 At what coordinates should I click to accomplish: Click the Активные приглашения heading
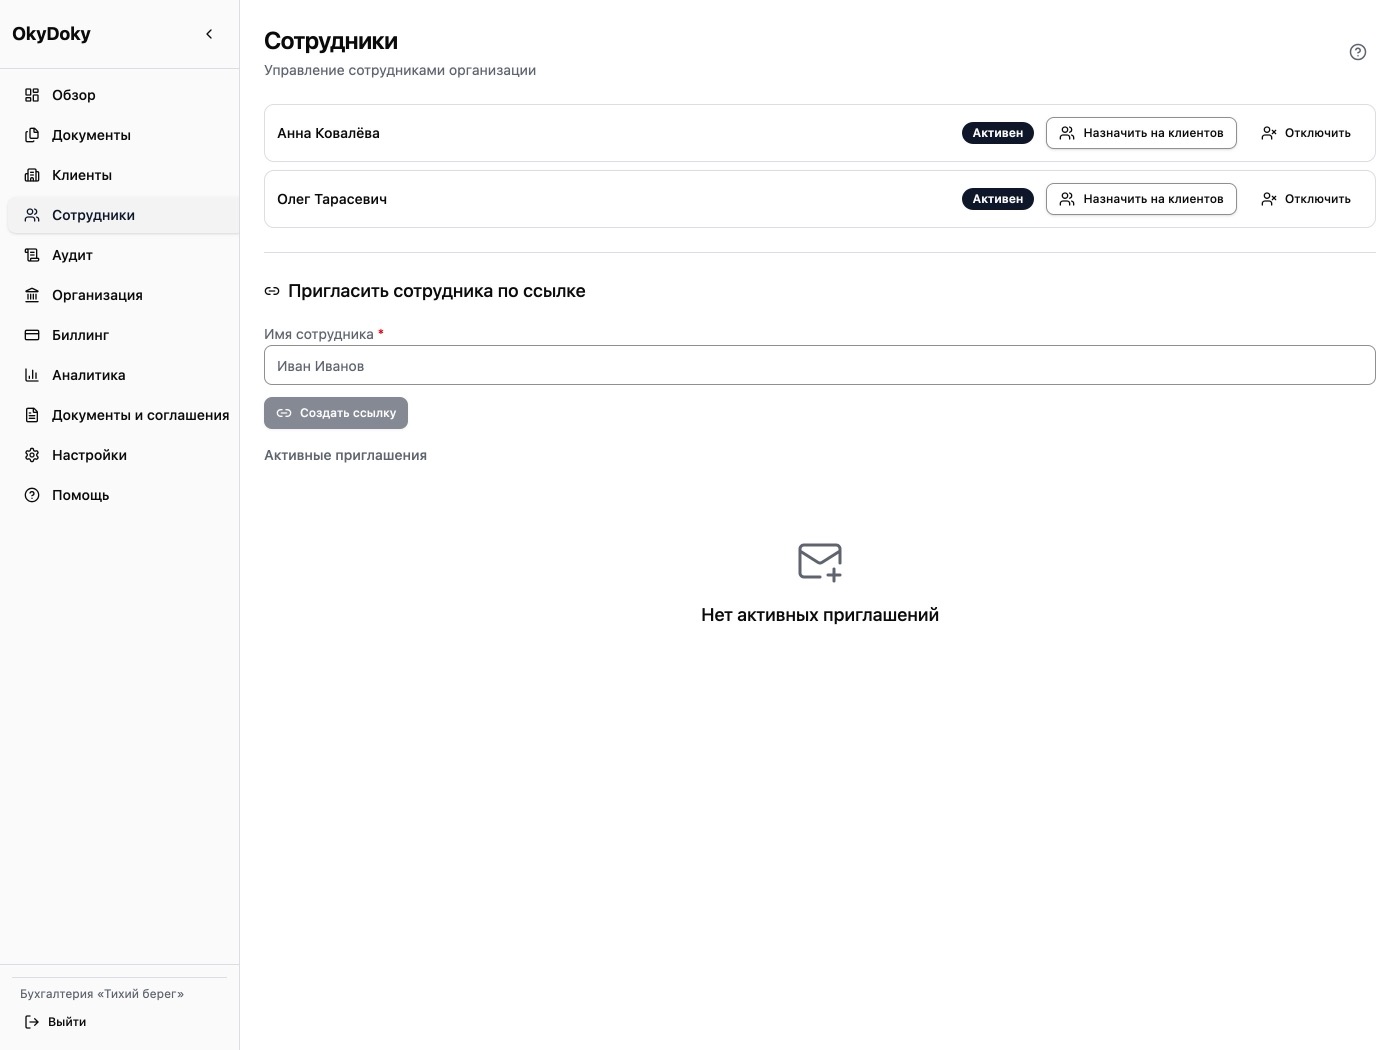(345, 455)
